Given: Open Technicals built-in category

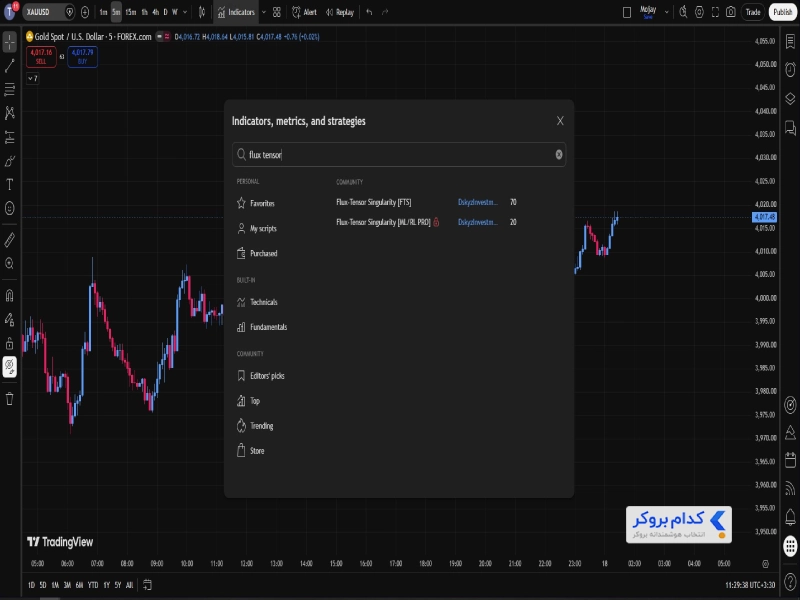Looking at the screenshot, I should click(257, 302).
